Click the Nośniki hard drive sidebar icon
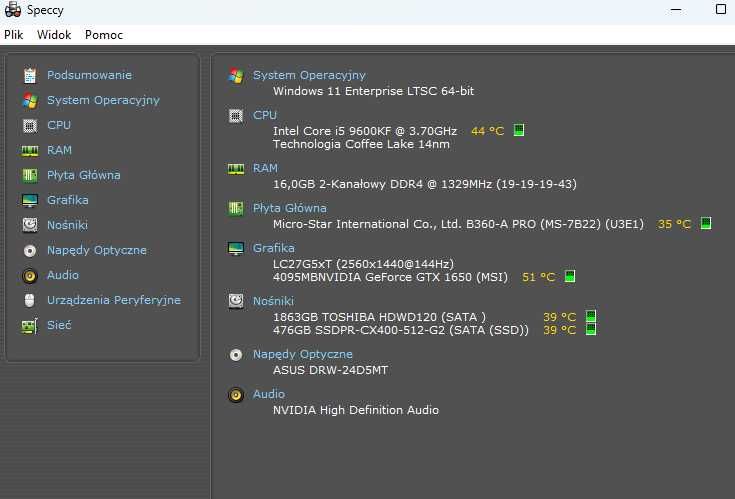Image resolution: width=735 pixels, height=499 pixels. 30,225
